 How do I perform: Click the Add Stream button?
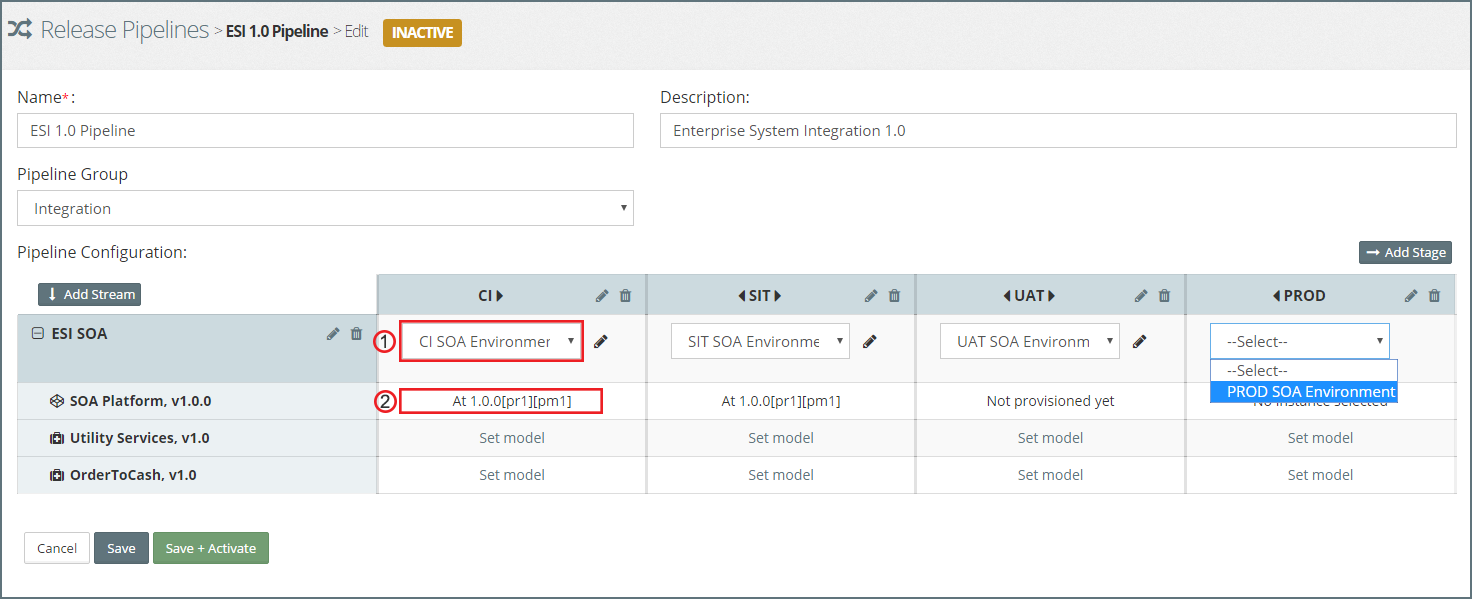pos(89,294)
